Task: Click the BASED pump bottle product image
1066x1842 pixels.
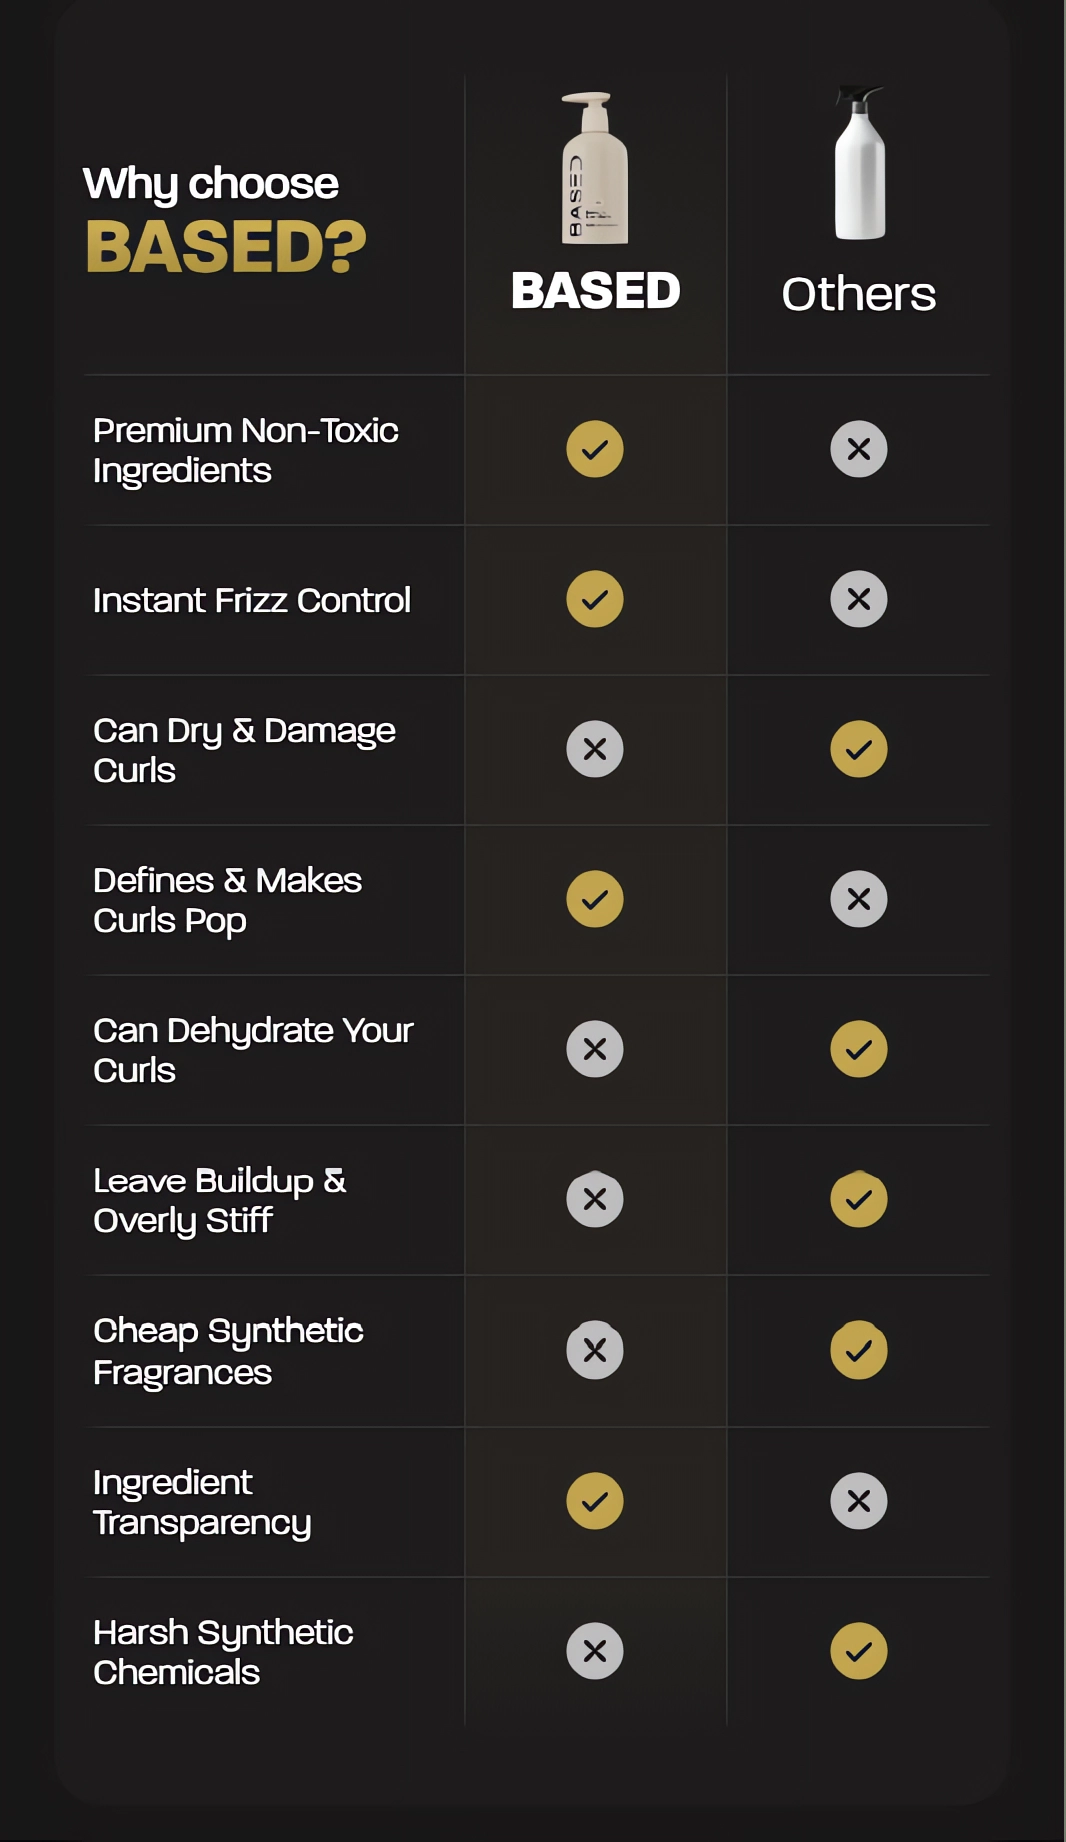Action: pos(595,168)
